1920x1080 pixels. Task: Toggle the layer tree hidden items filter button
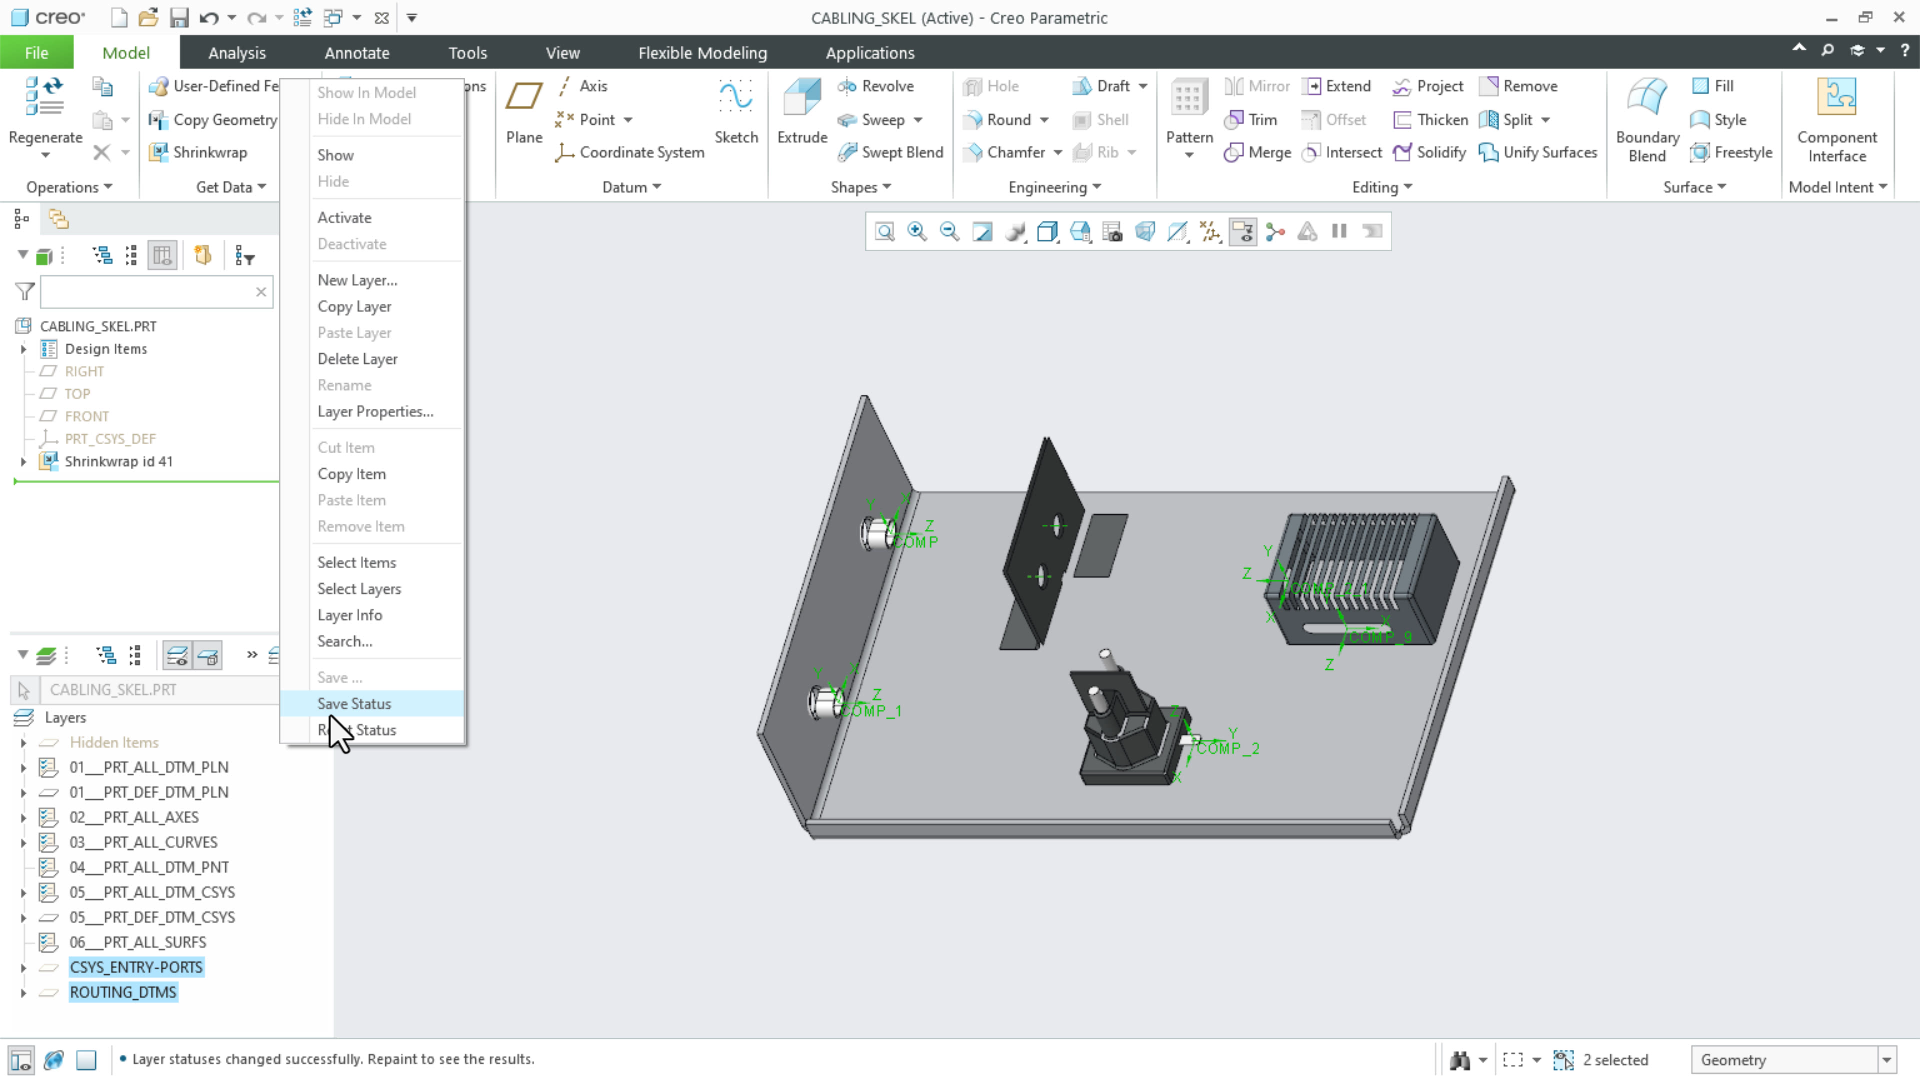[177, 656]
